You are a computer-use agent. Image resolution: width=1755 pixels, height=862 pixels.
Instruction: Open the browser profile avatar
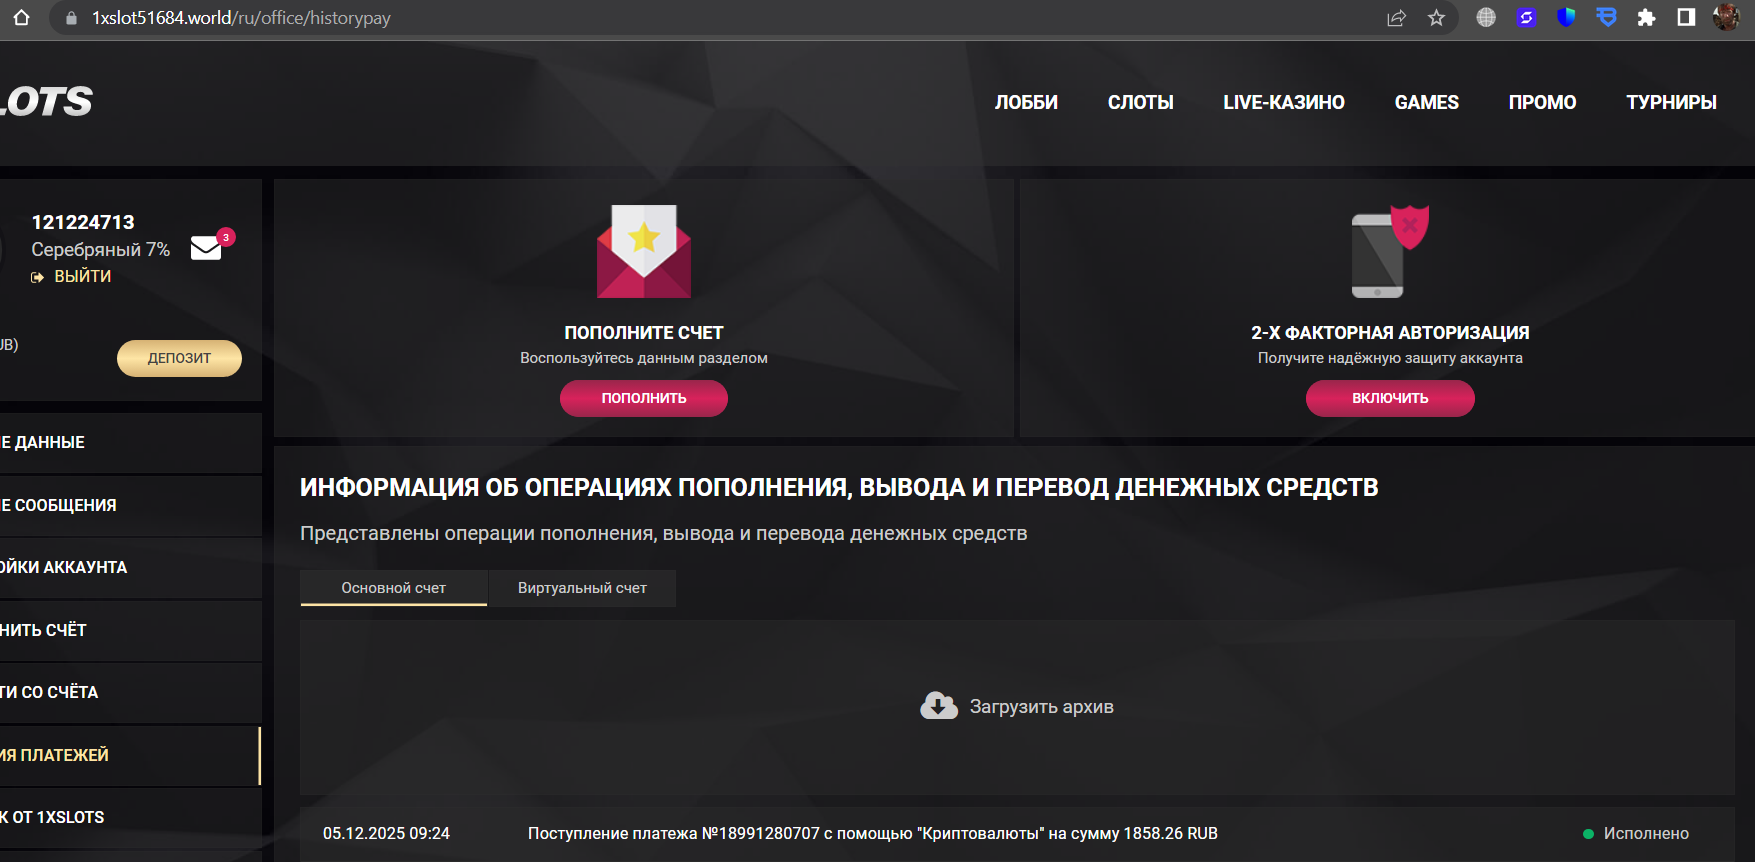(x=1726, y=17)
